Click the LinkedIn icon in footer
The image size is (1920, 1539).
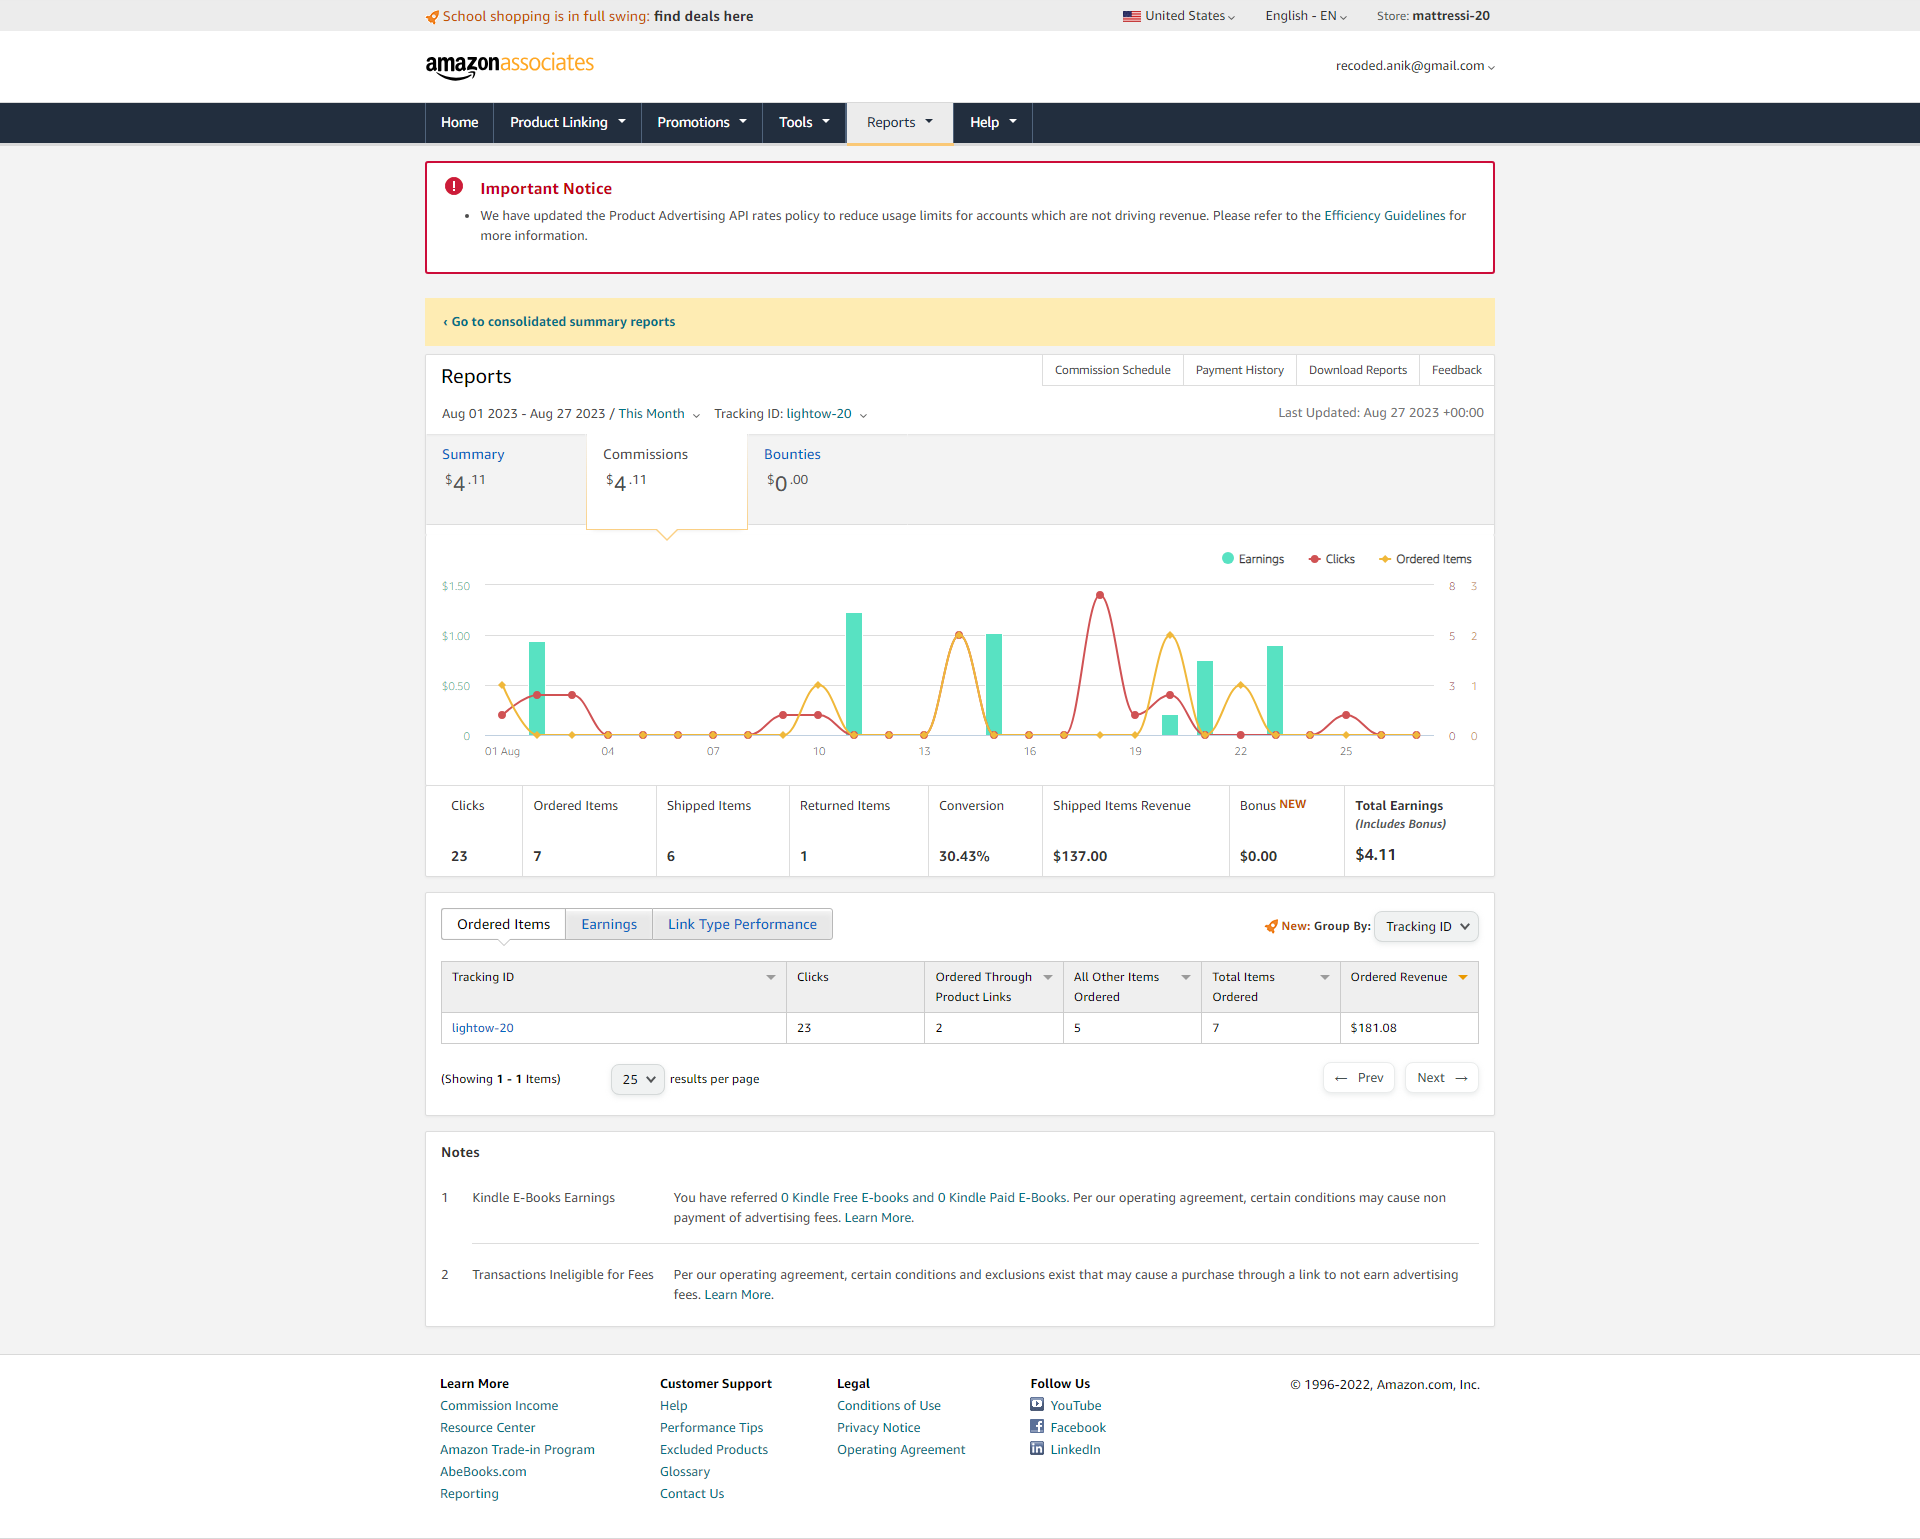click(x=1037, y=1448)
